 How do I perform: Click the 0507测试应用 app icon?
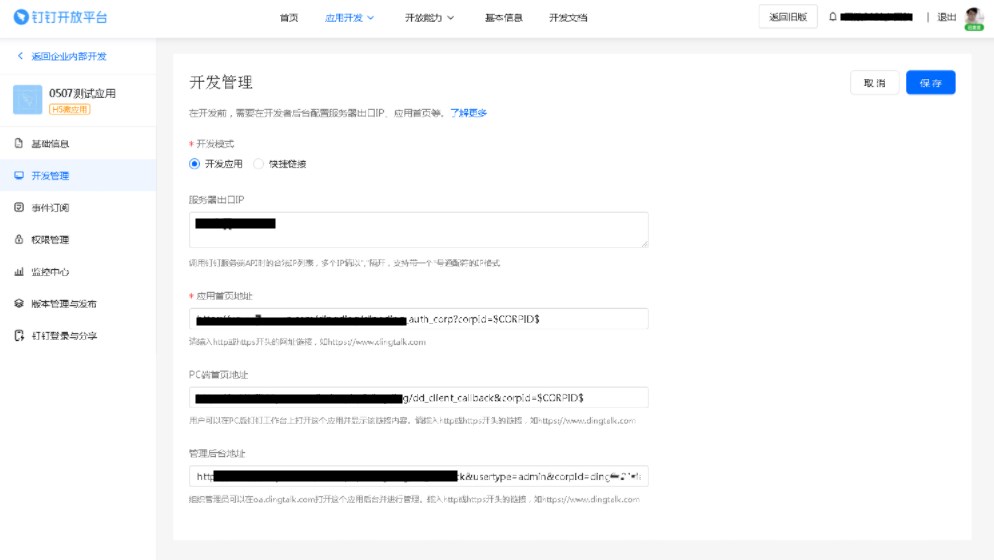pyautogui.click(x=28, y=99)
